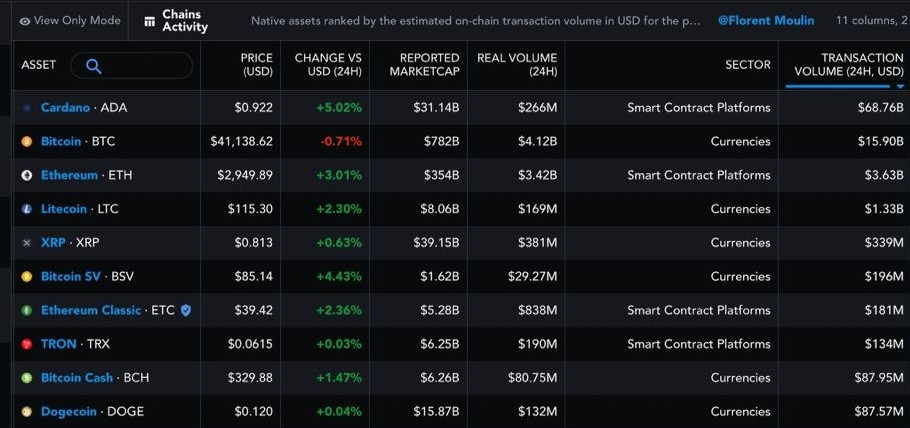Click the Bitcoin Cash green coin icon
Viewport: 910px width, 428px height.
[27, 378]
